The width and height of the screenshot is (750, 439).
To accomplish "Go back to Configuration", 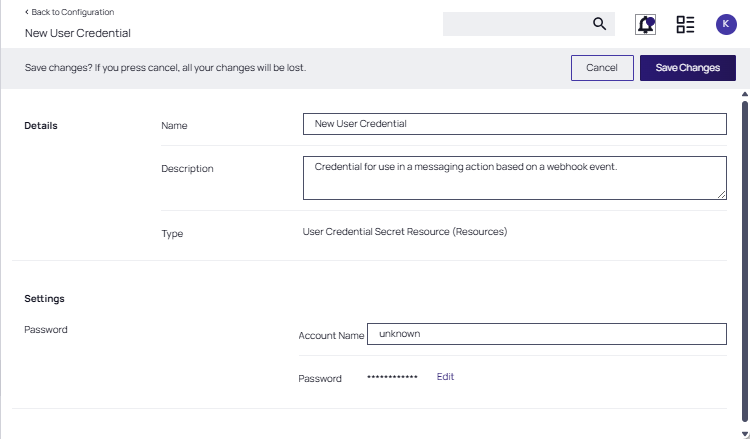I will (x=72, y=12).
